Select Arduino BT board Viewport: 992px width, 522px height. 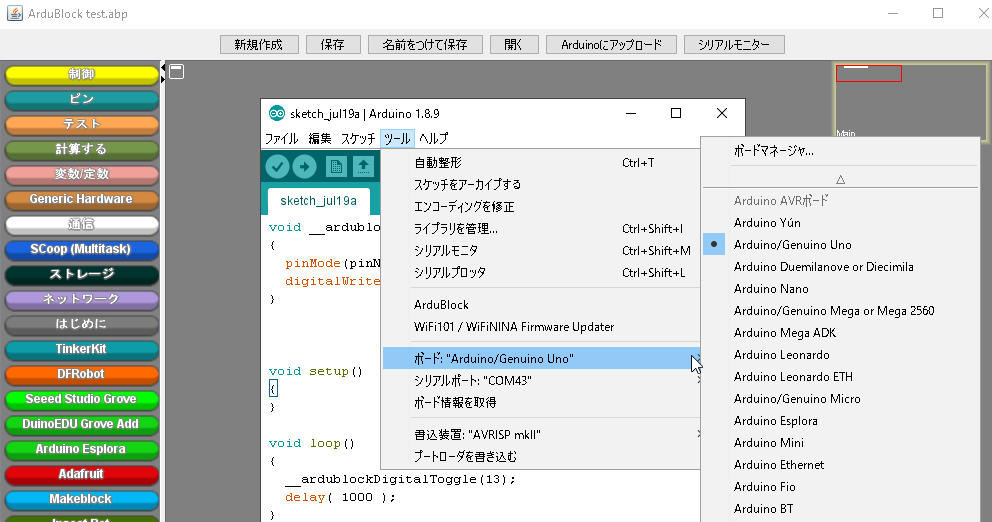[x=840, y=509]
